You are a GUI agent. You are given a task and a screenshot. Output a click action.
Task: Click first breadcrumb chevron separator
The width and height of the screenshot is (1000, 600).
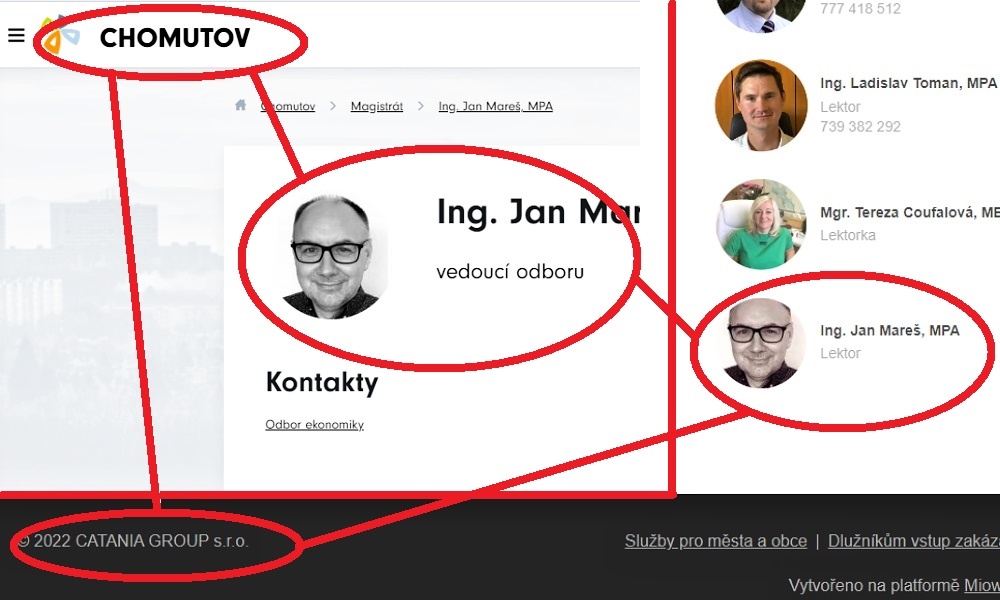point(333,106)
